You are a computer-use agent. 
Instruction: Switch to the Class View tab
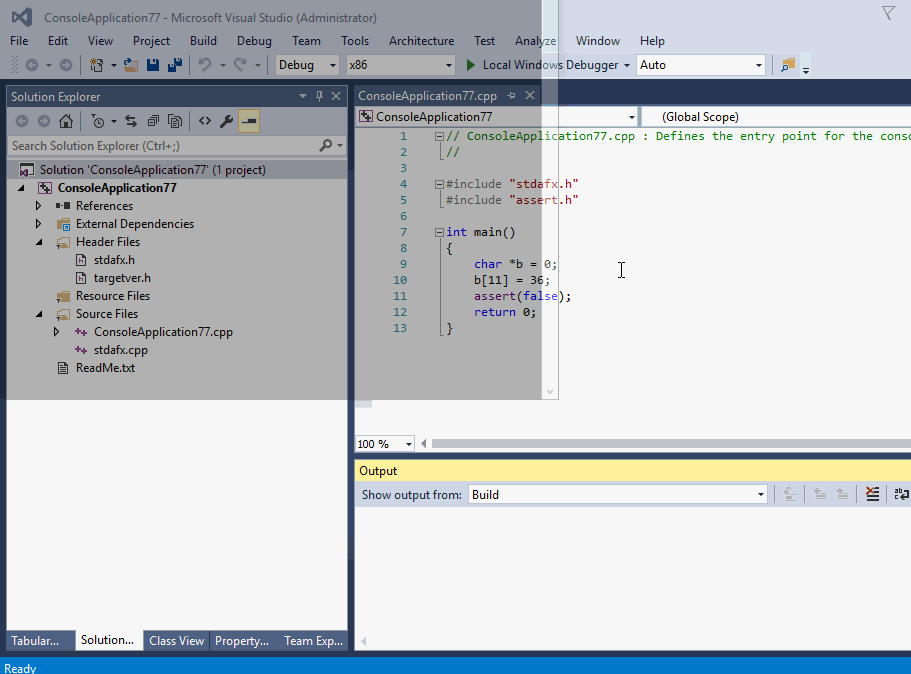(x=177, y=640)
